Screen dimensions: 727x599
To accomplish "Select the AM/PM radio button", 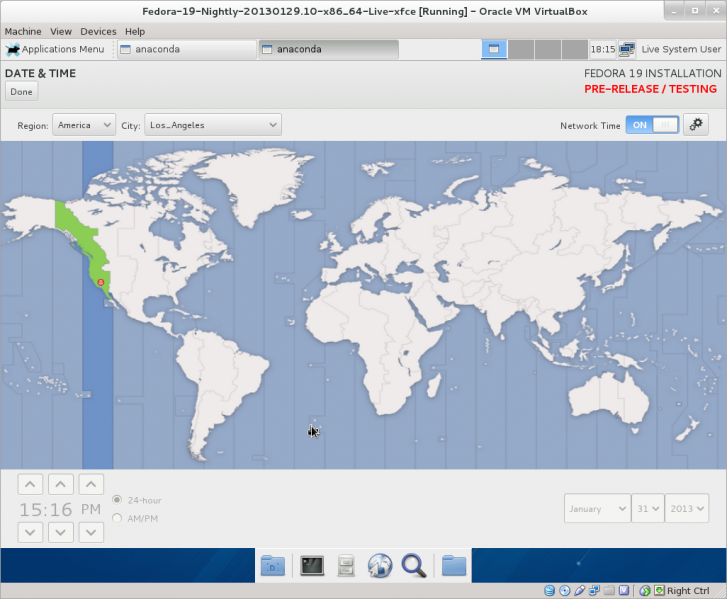I will (x=117, y=518).
